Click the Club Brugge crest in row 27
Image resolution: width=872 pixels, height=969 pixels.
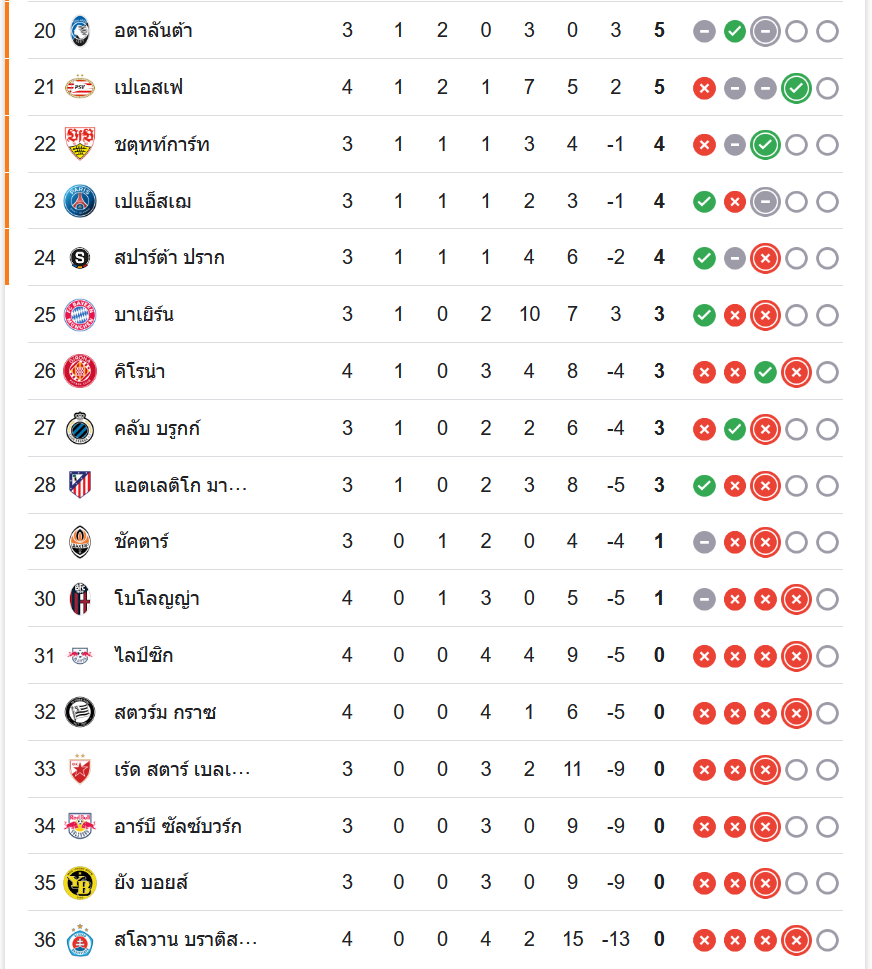[x=80, y=428]
